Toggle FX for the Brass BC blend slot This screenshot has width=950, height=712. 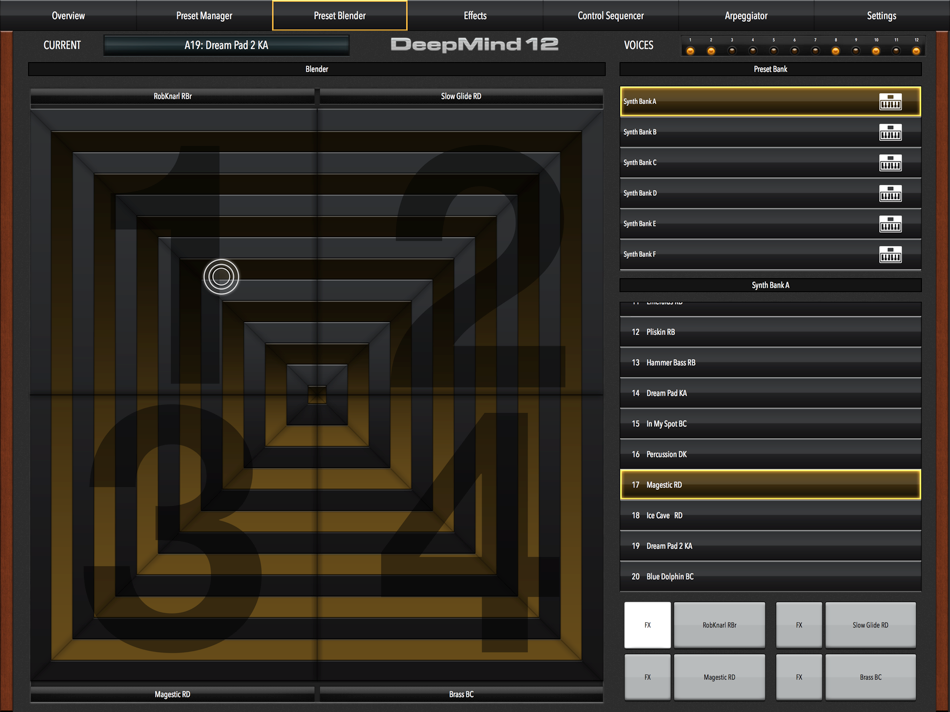click(x=799, y=676)
